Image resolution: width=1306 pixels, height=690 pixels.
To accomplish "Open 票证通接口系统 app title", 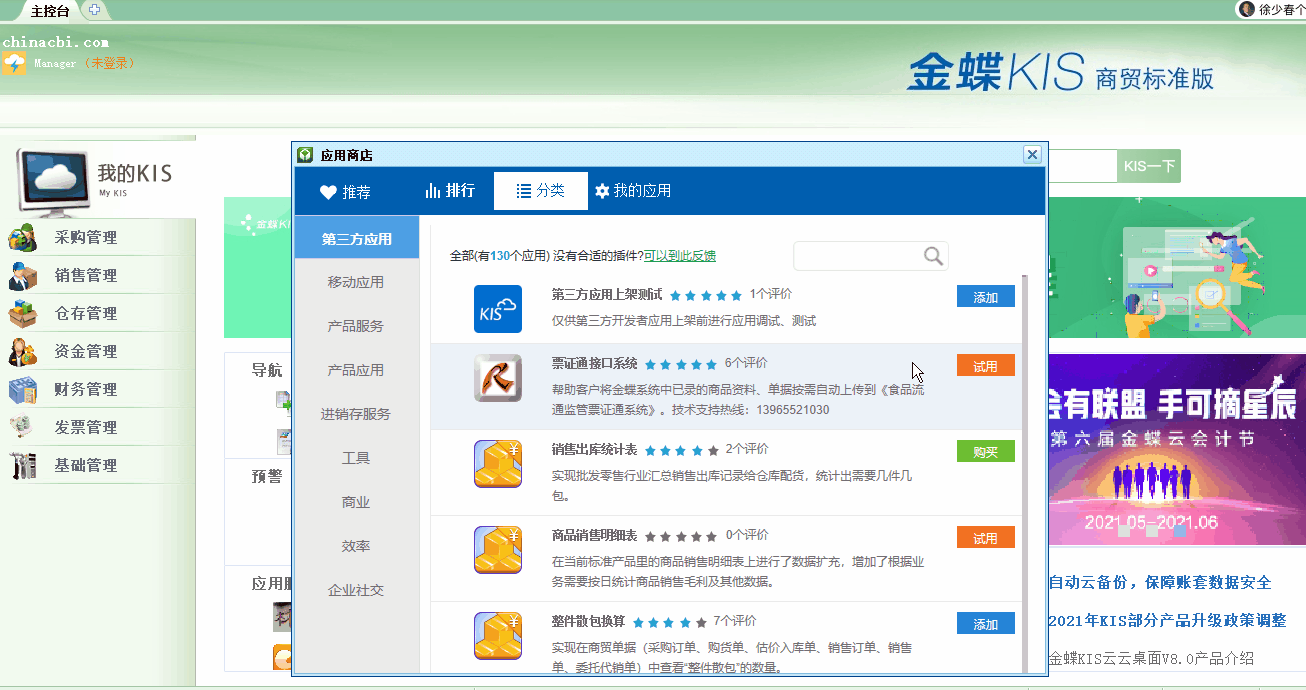I will pyautogui.click(x=594, y=363).
